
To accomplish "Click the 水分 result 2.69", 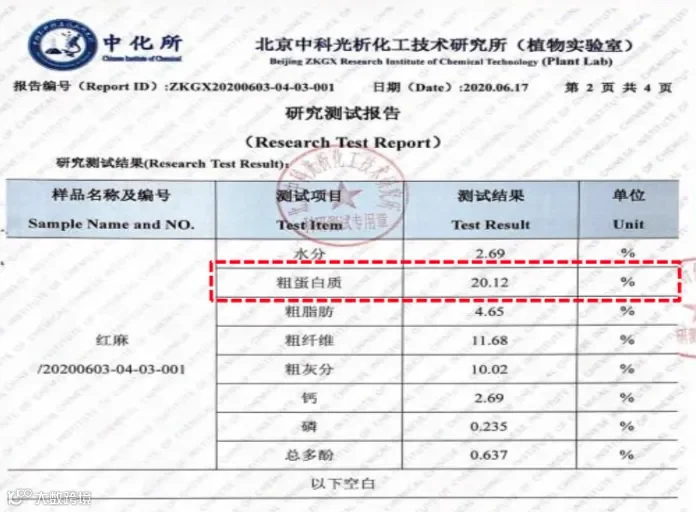I will coord(490,254).
